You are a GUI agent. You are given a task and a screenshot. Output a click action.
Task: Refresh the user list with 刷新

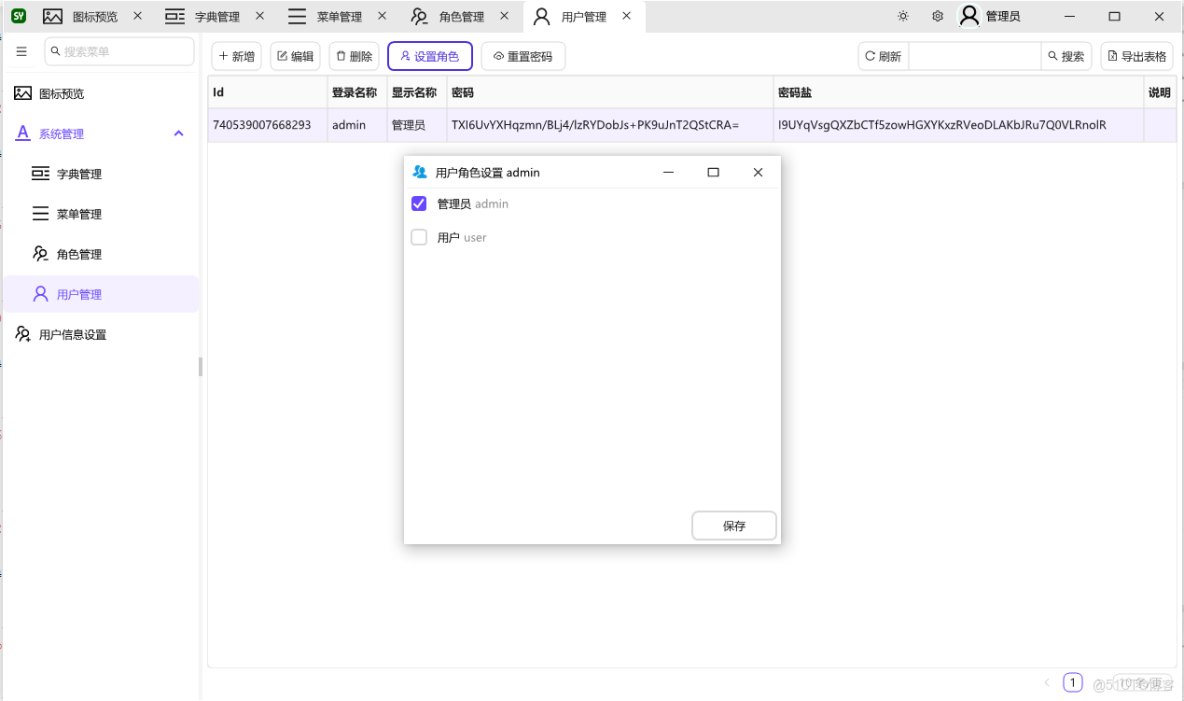pos(882,56)
